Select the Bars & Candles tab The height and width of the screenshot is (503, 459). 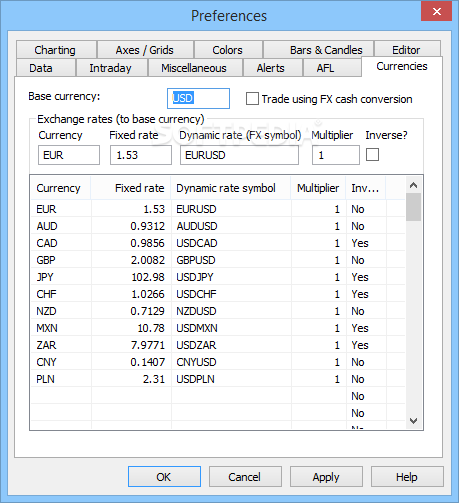pos(318,50)
